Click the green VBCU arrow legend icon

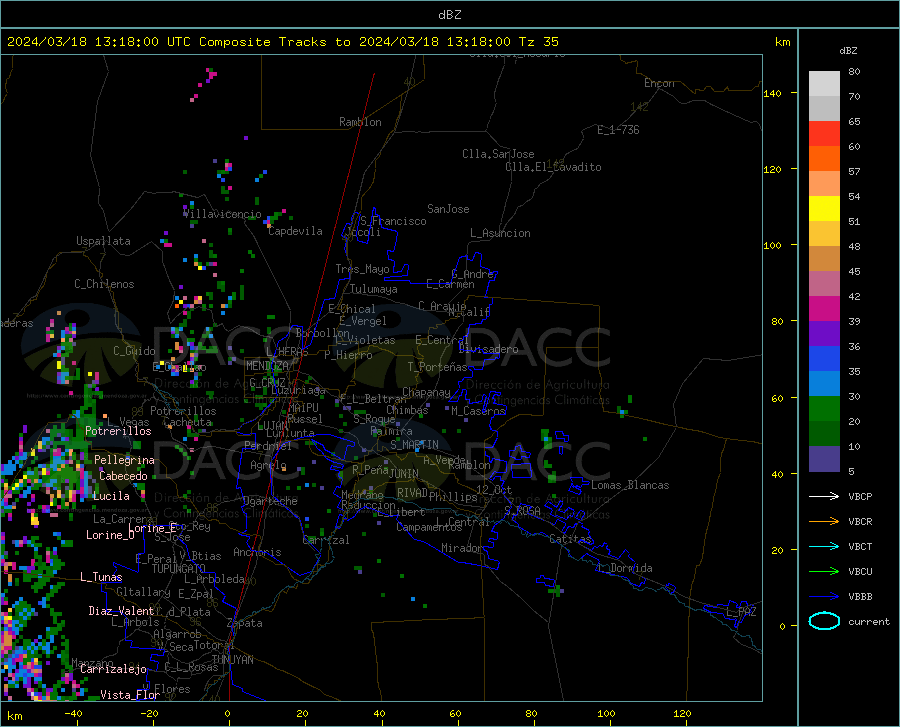pyautogui.click(x=824, y=572)
